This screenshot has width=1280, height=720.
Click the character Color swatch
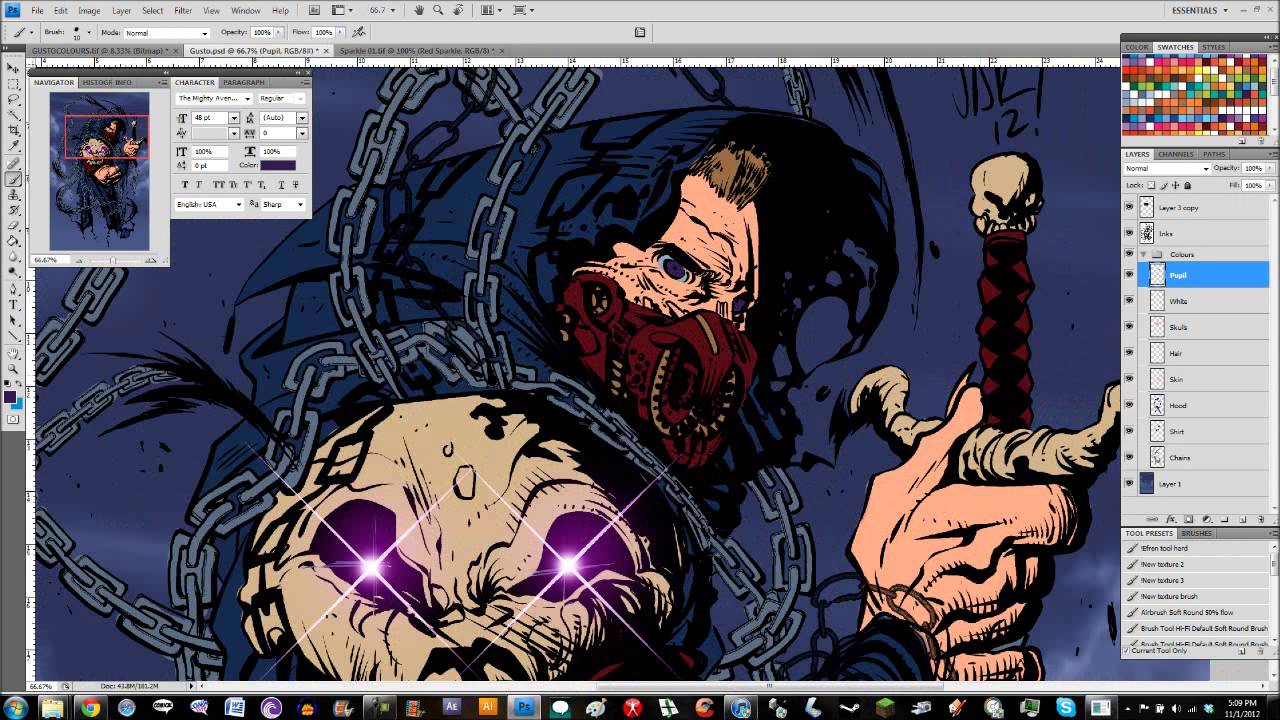coord(277,165)
